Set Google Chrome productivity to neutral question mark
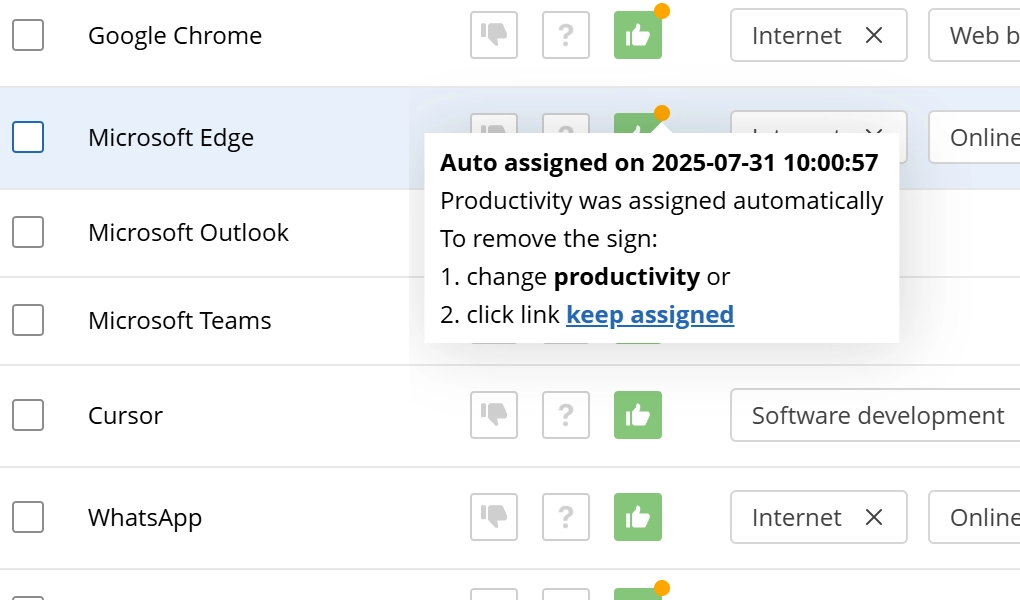This screenshot has width=1020, height=600. pos(566,35)
